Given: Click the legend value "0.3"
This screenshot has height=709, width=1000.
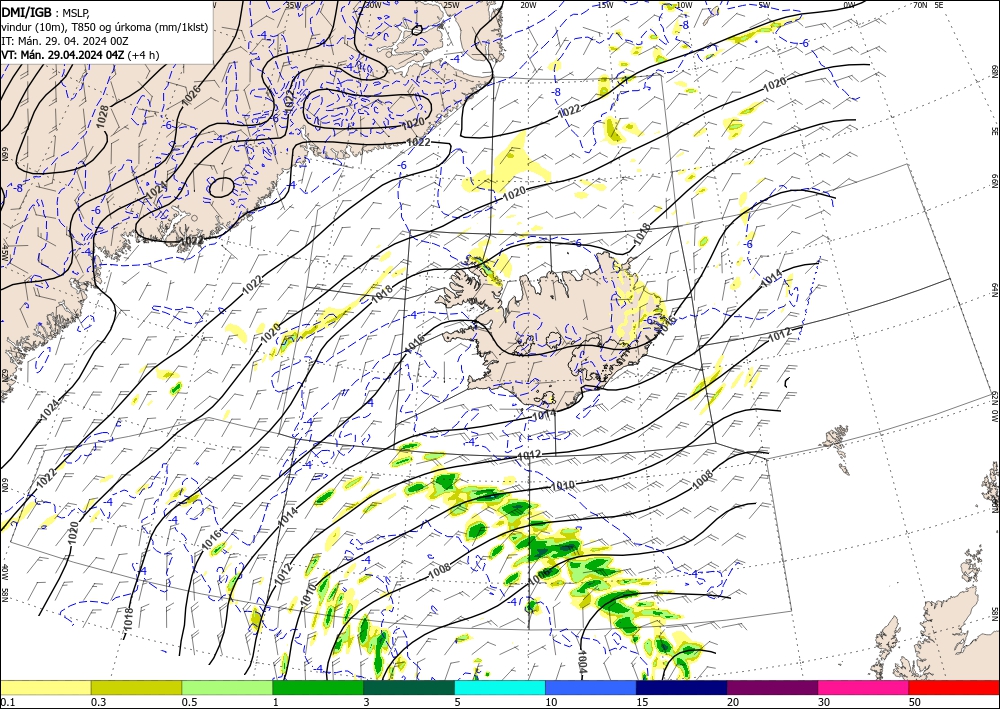Looking at the screenshot, I should pos(98,702).
